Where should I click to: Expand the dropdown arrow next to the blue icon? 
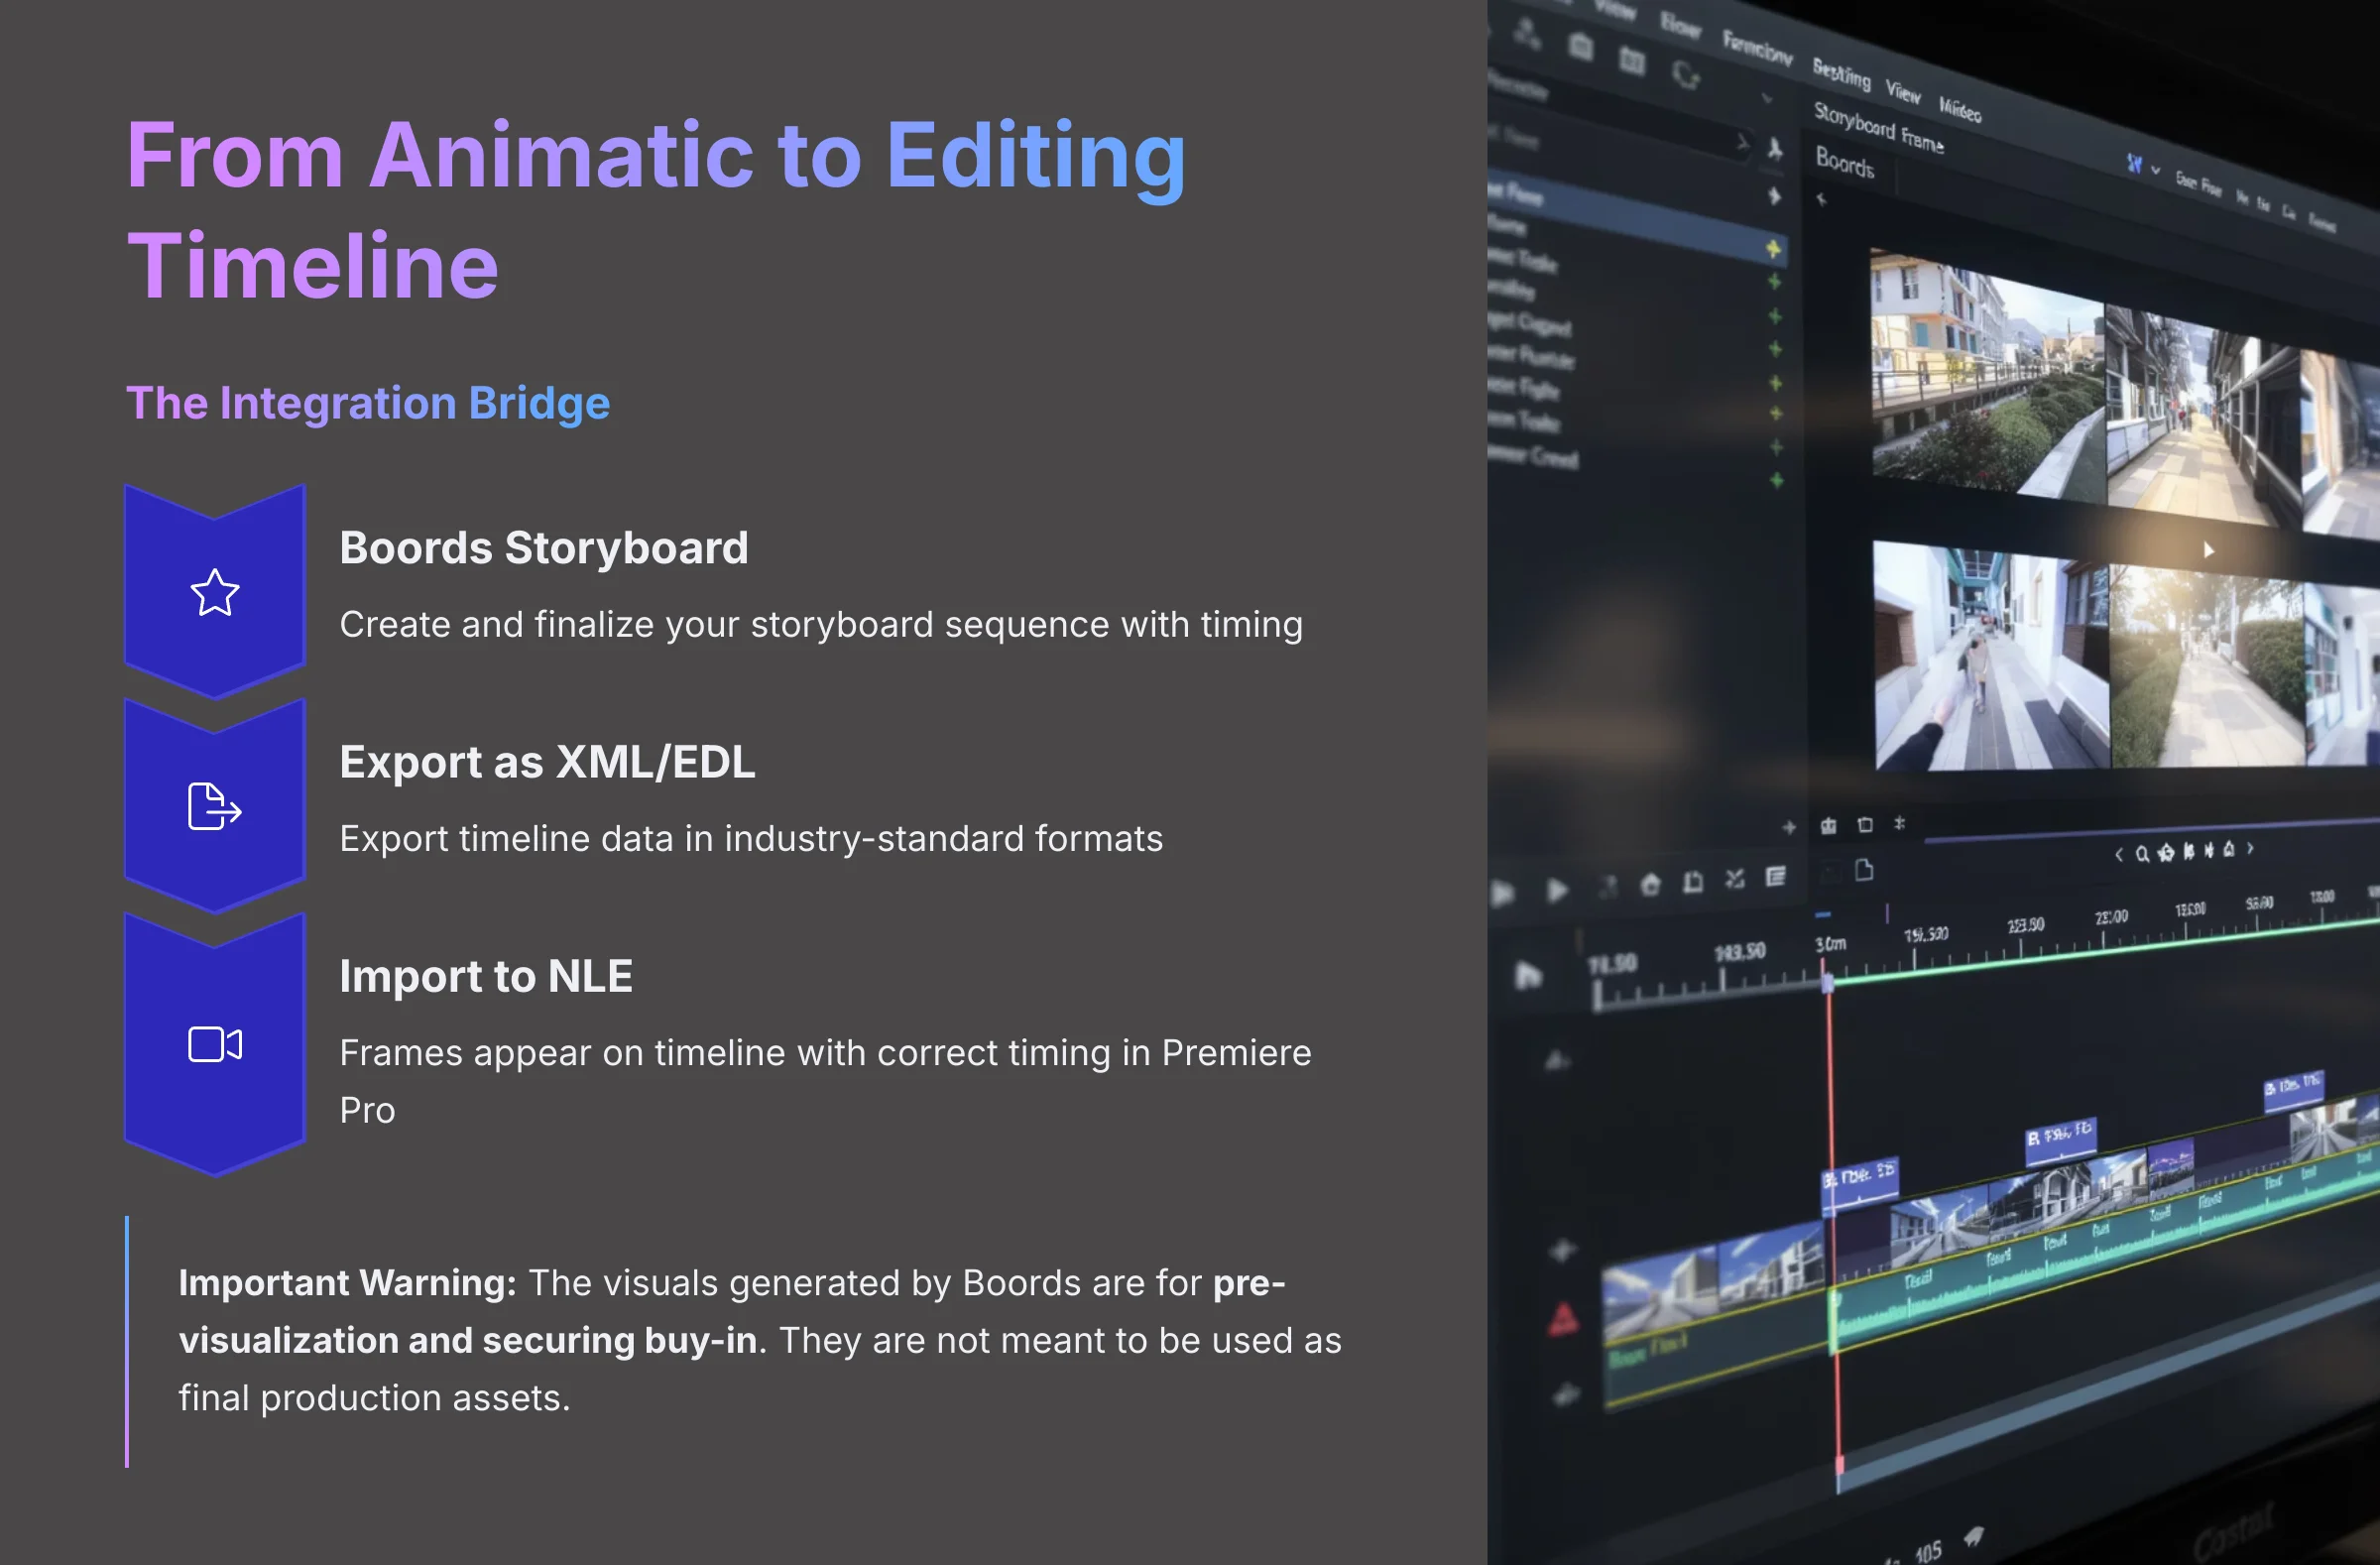click(2155, 171)
